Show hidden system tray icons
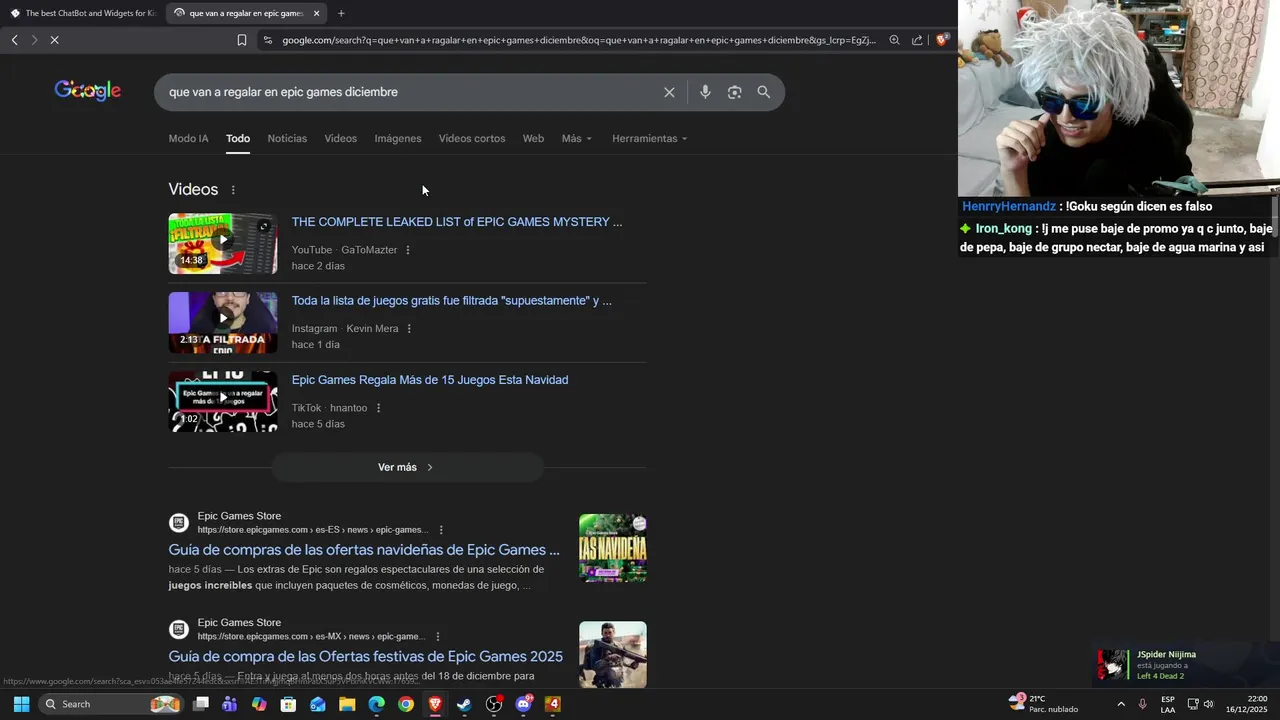Screen dimensions: 1280x720 tap(1120, 704)
